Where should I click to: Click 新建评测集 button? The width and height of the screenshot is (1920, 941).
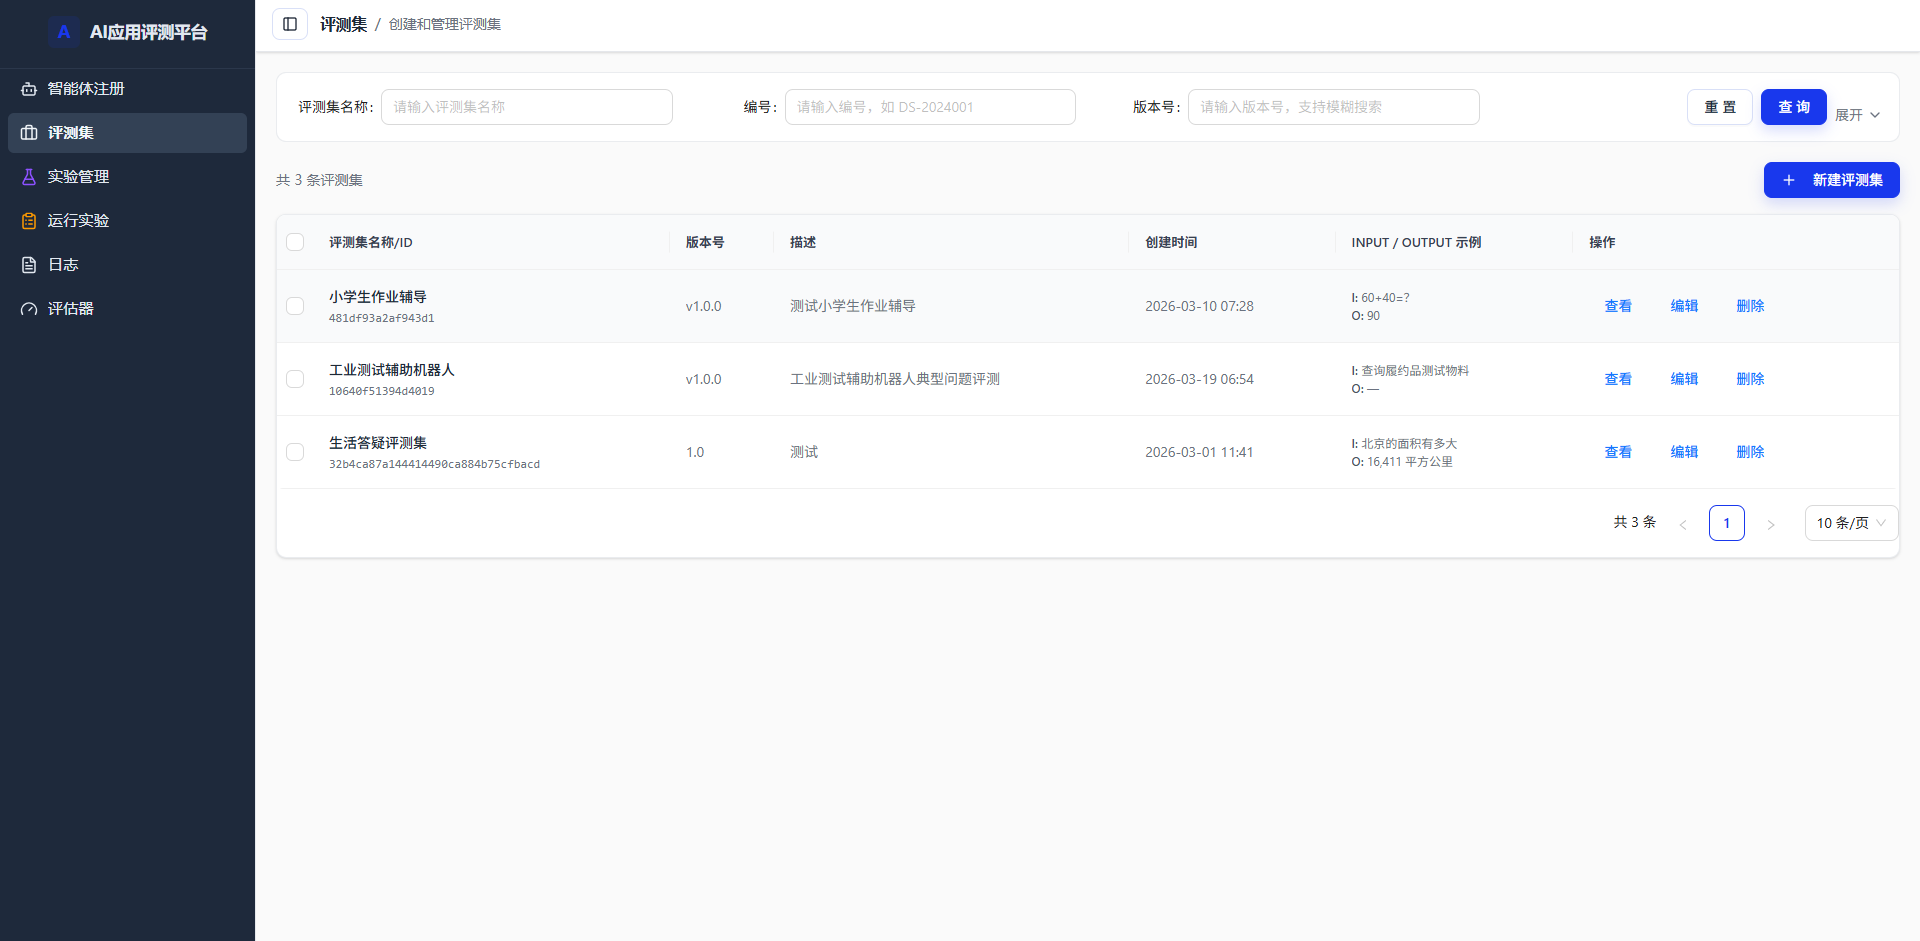click(1831, 180)
